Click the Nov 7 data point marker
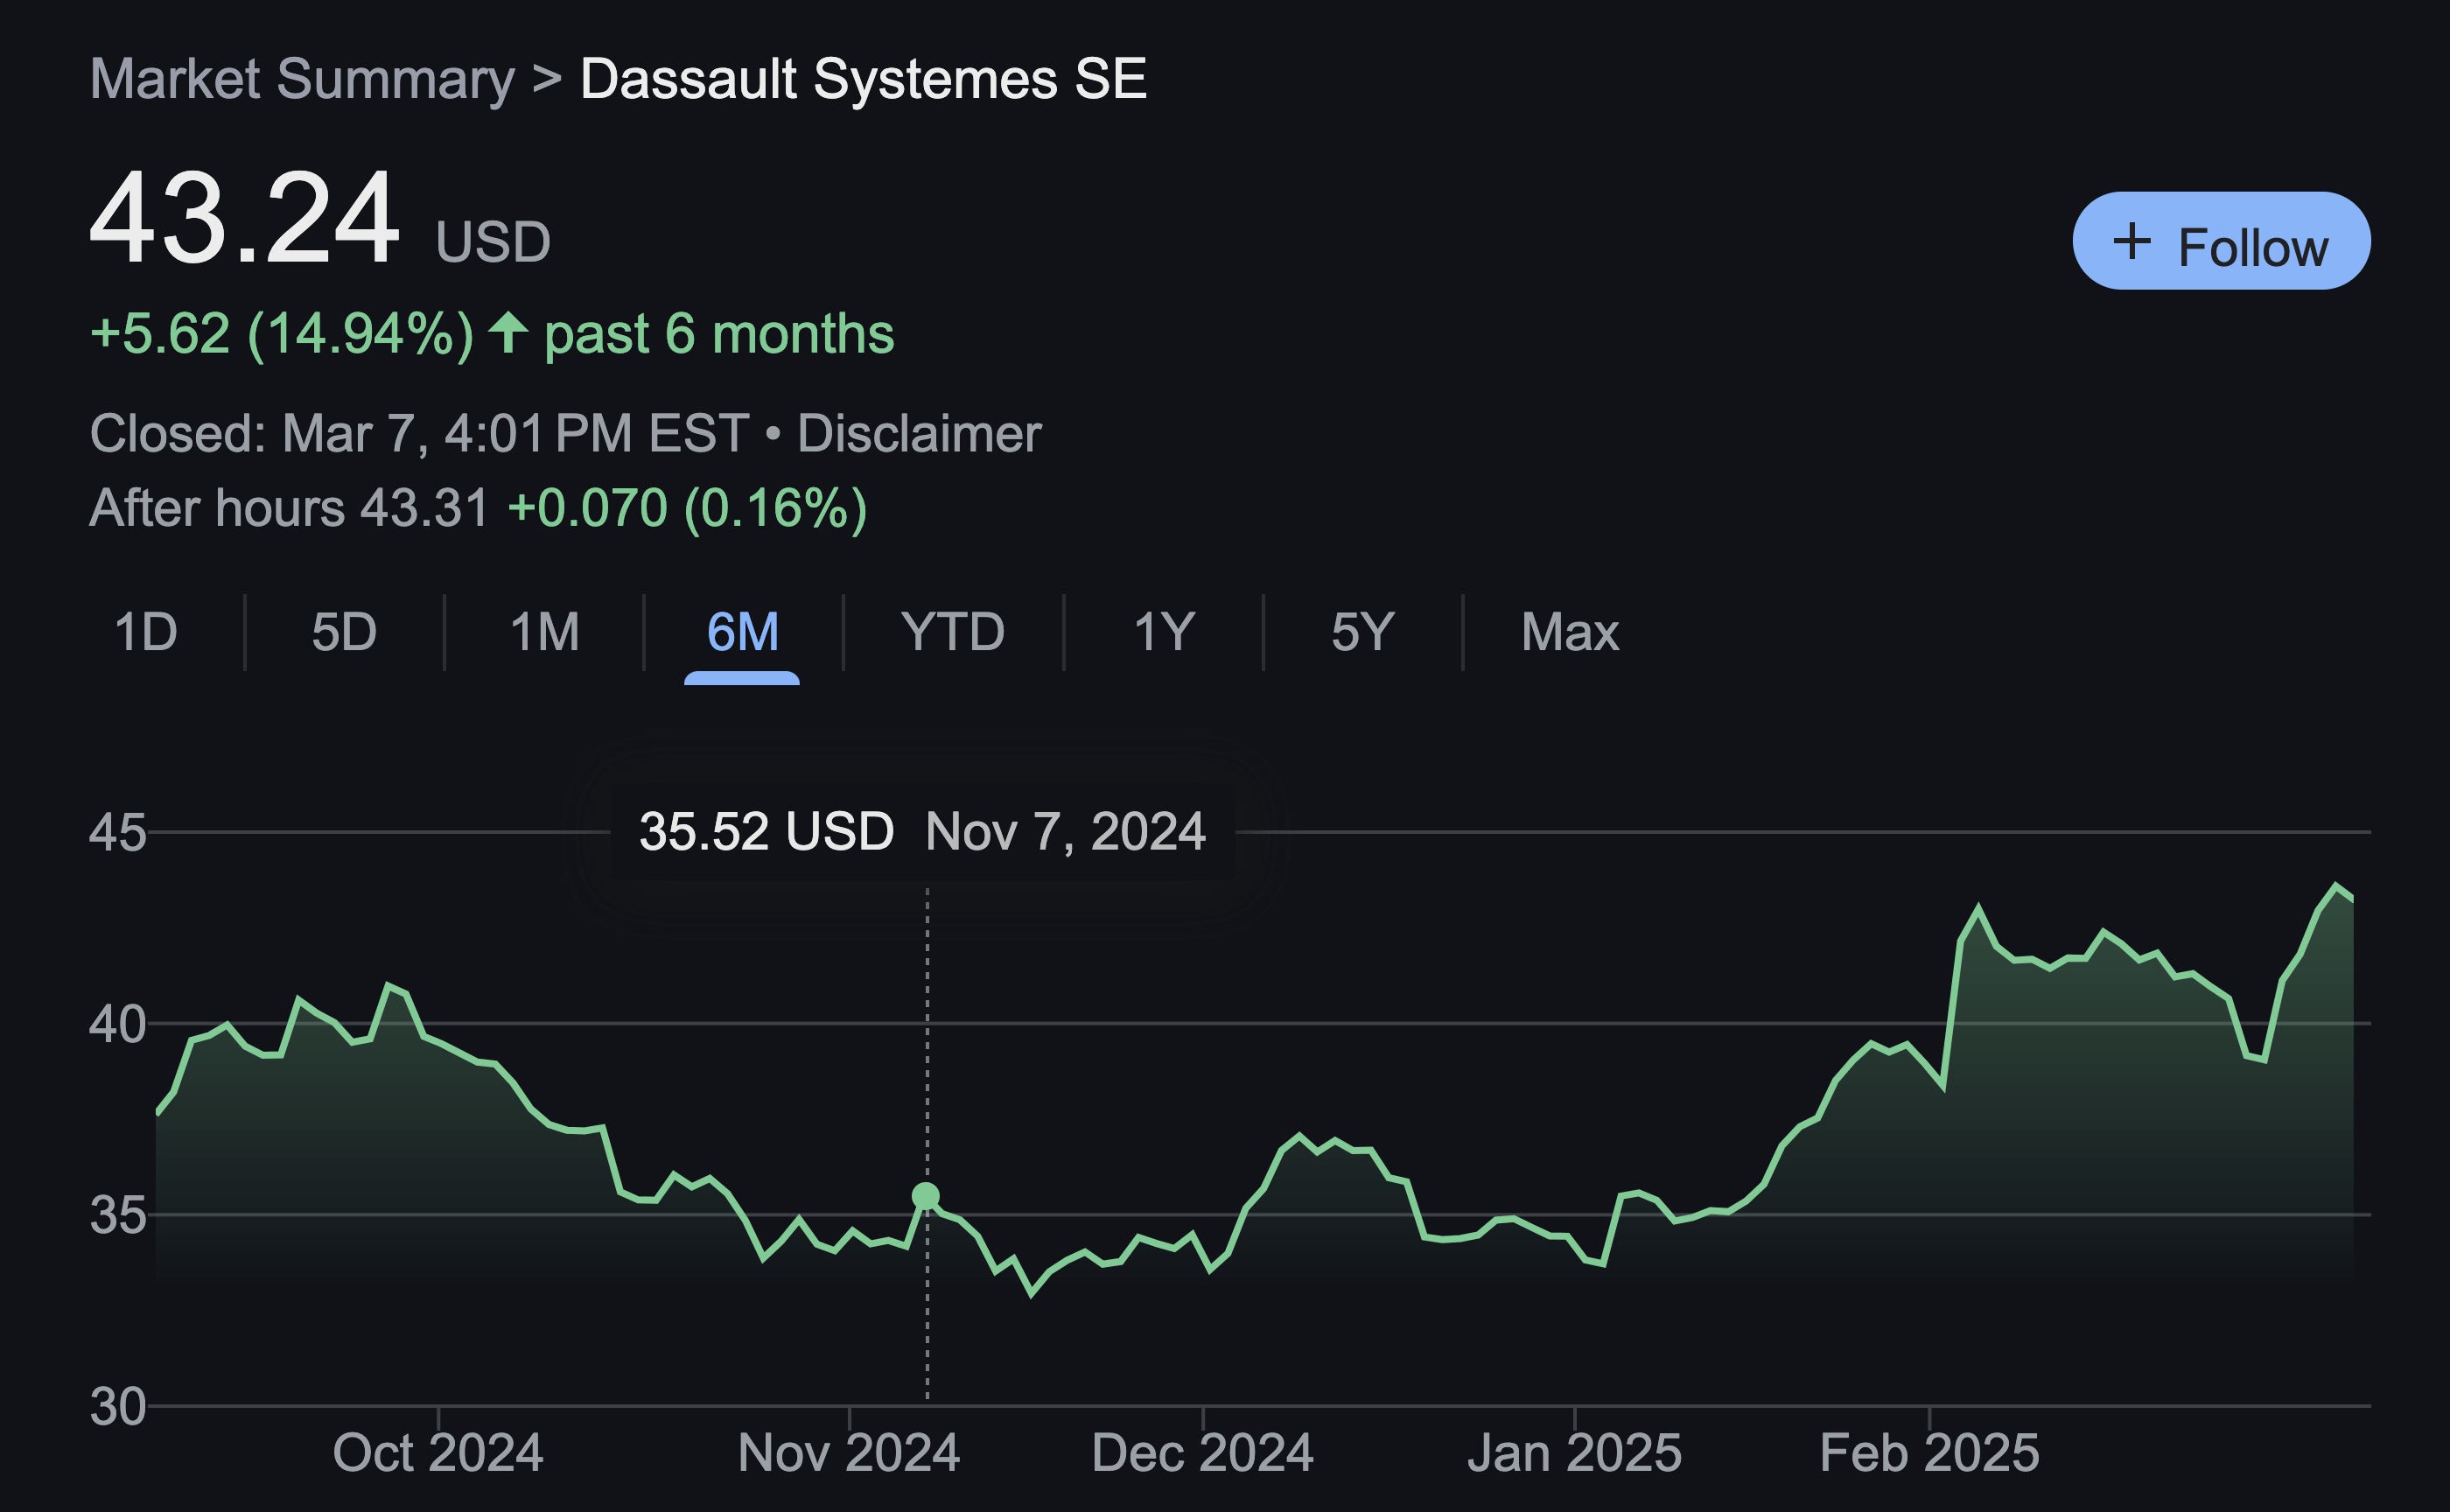The width and height of the screenshot is (2450, 1512). point(926,1196)
